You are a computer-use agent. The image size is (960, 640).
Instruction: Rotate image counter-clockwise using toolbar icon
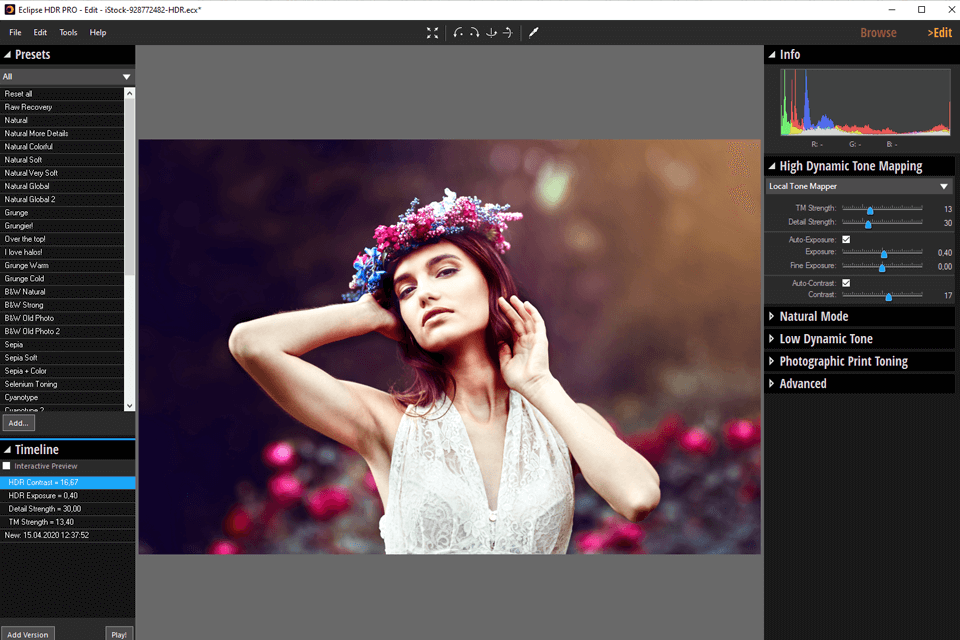[458, 33]
